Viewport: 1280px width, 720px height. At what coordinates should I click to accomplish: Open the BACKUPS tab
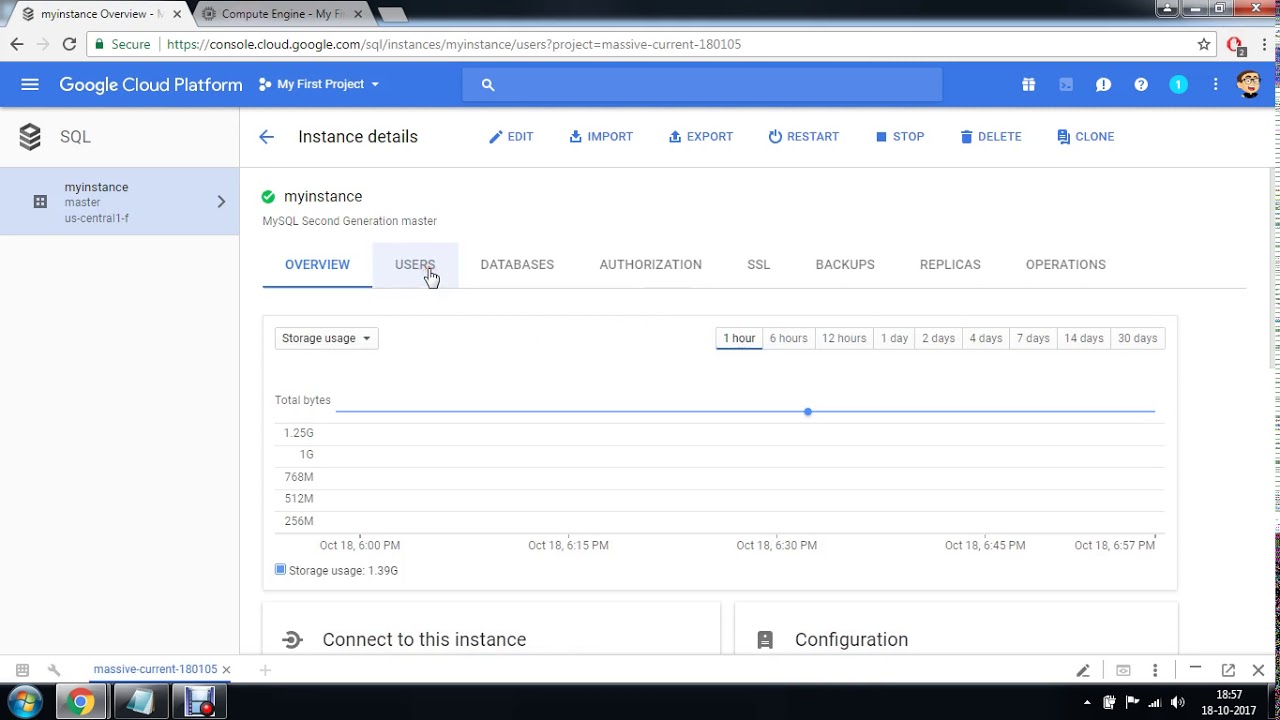[x=845, y=265]
